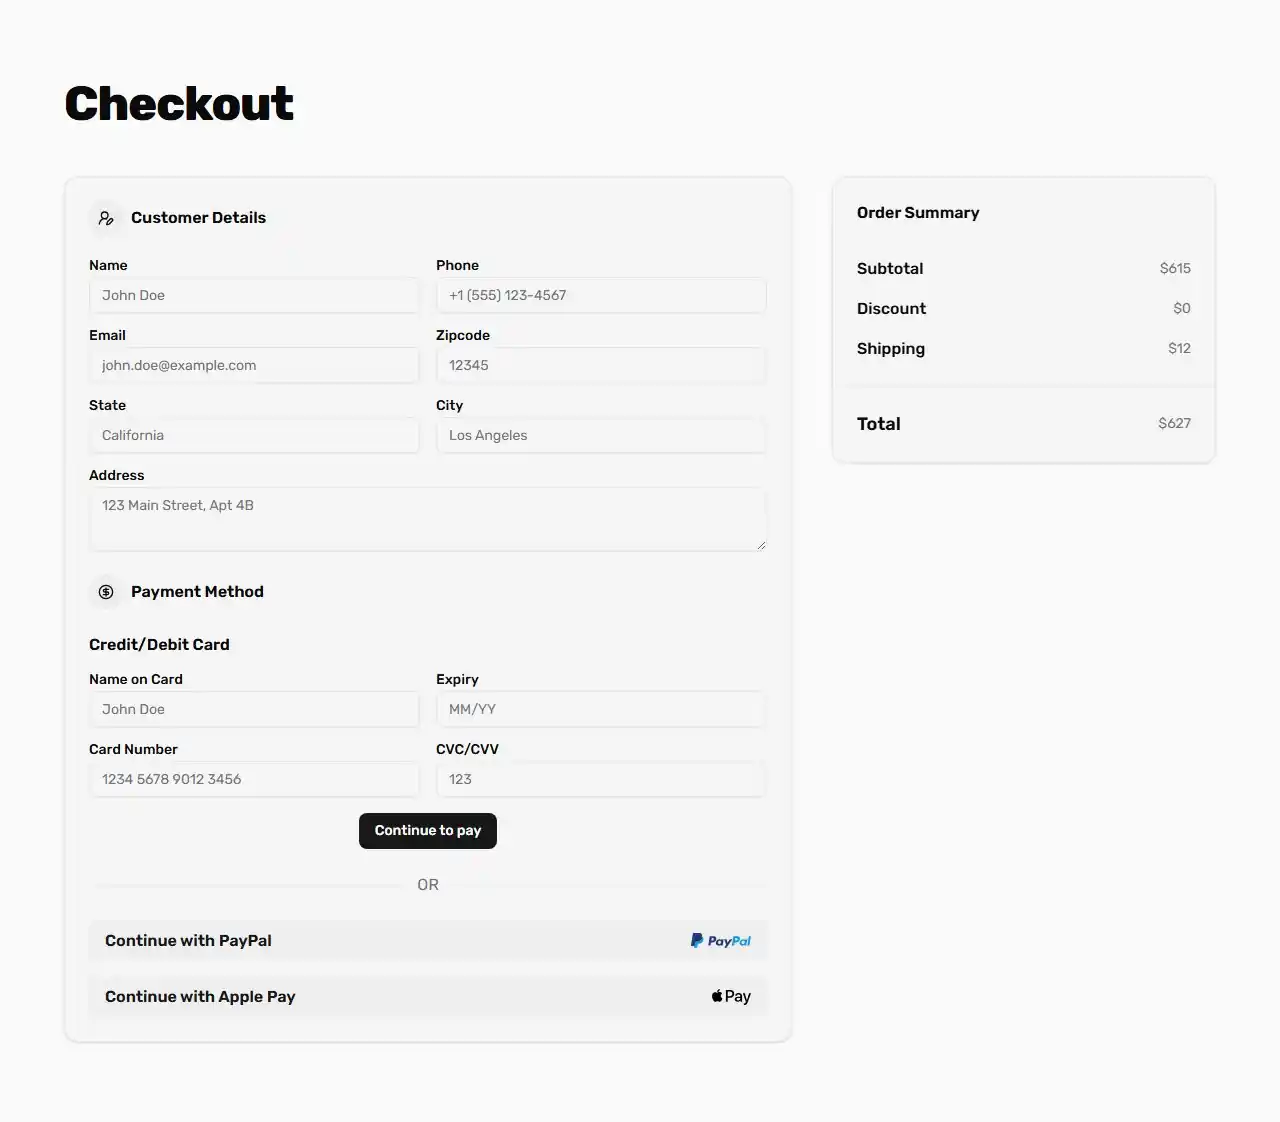Click the State field showing California
The width and height of the screenshot is (1280, 1122).
tap(253, 435)
